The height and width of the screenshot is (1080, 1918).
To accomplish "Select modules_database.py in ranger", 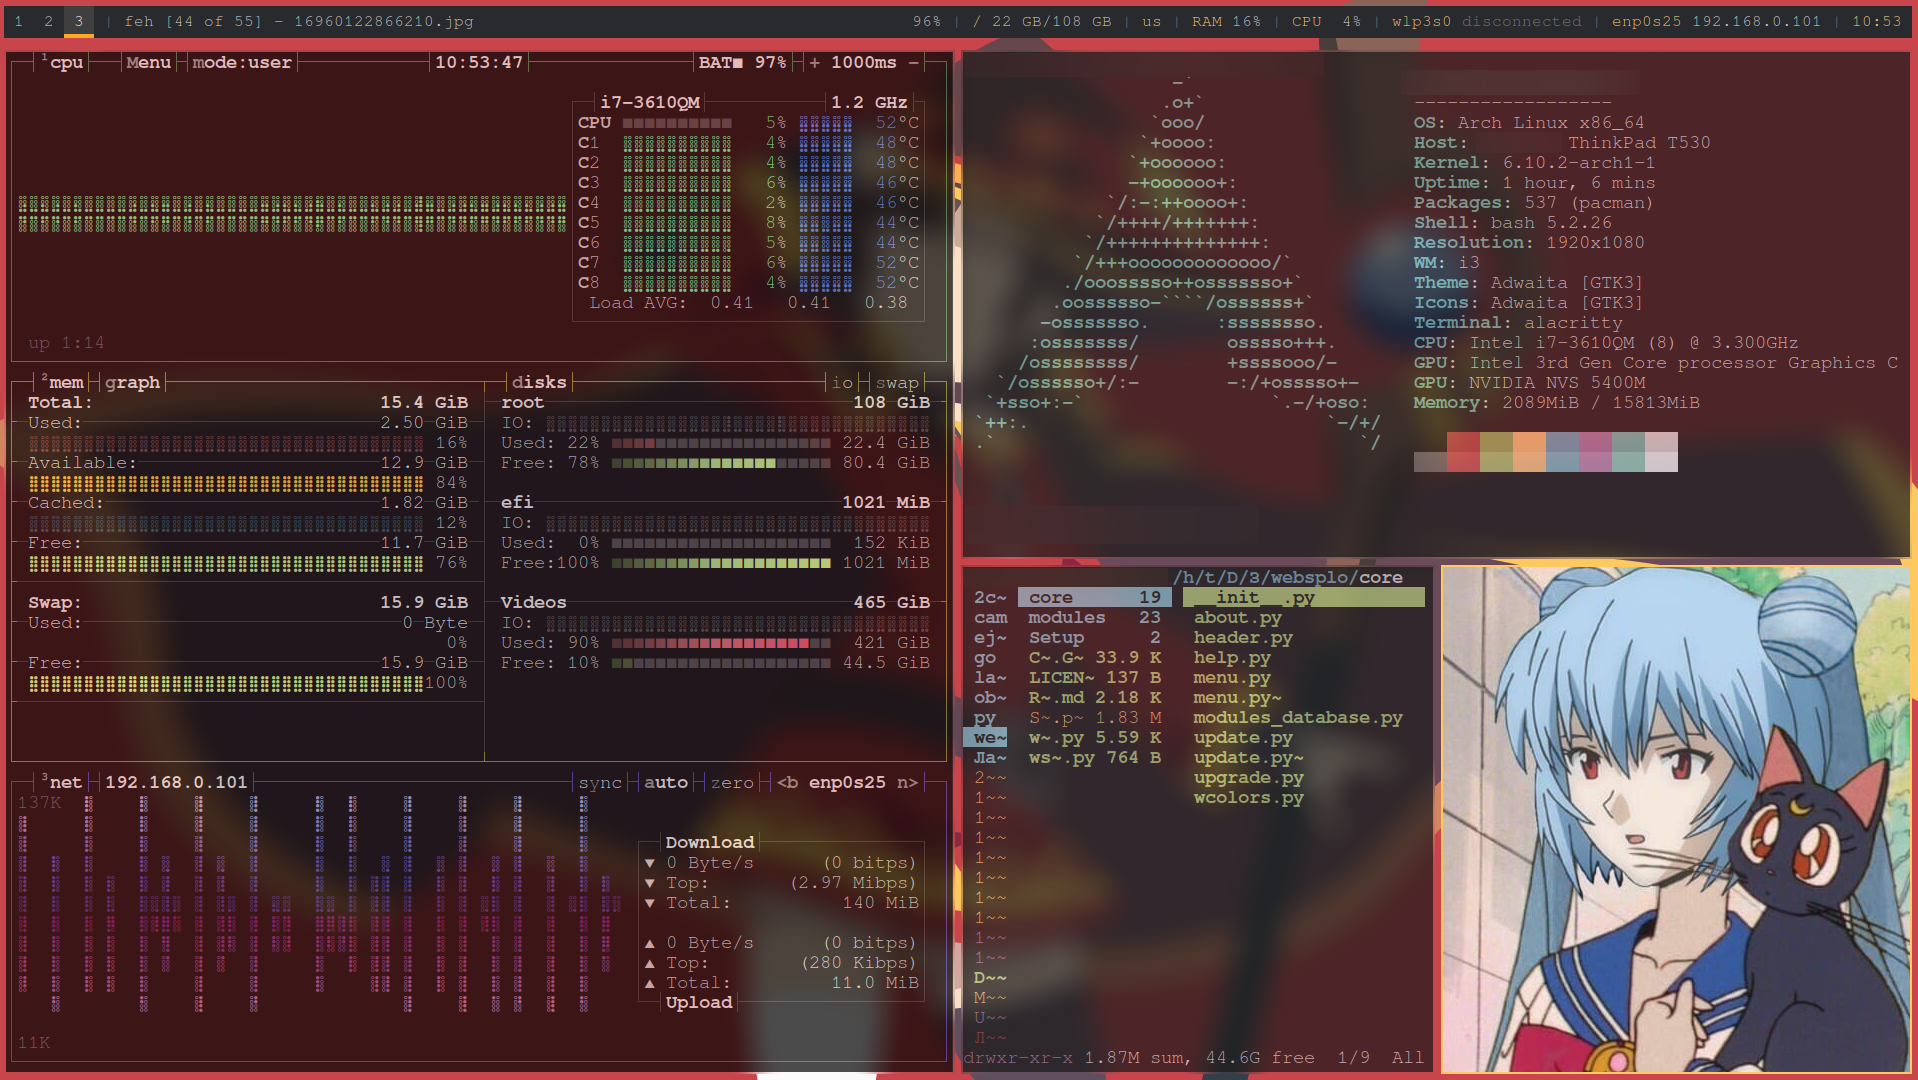I will (1298, 717).
